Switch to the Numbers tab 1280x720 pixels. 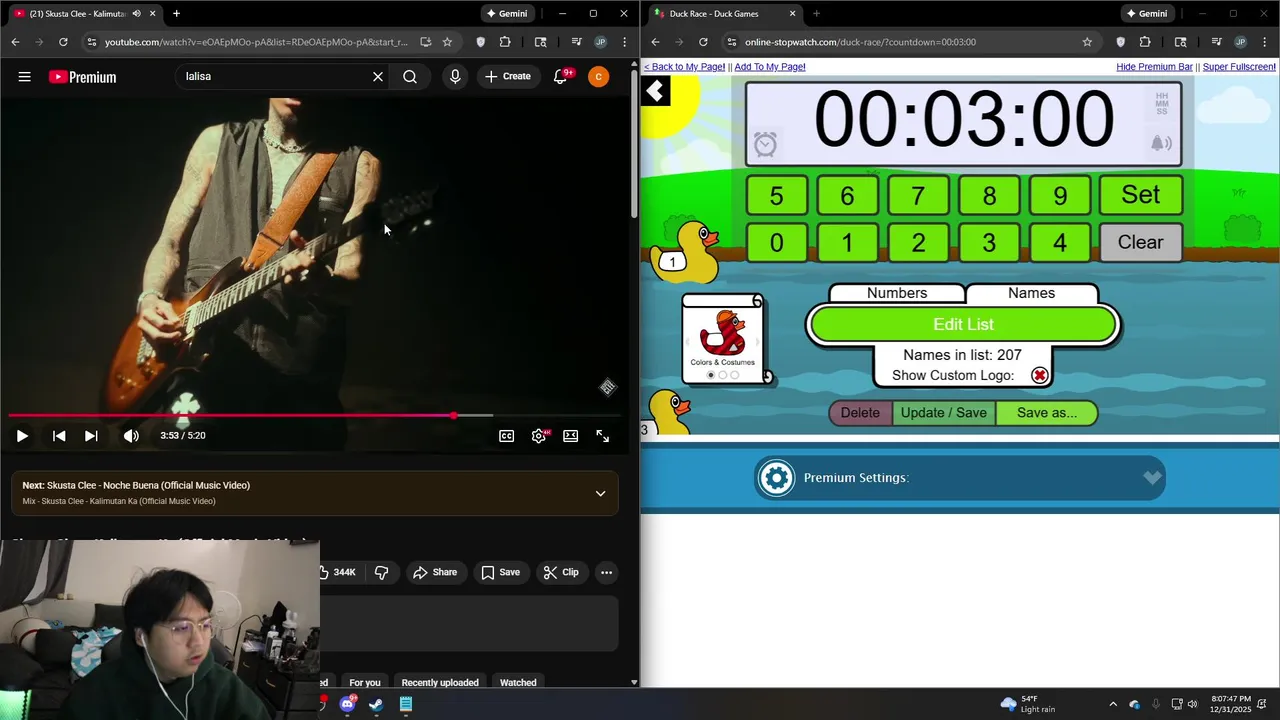point(897,293)
